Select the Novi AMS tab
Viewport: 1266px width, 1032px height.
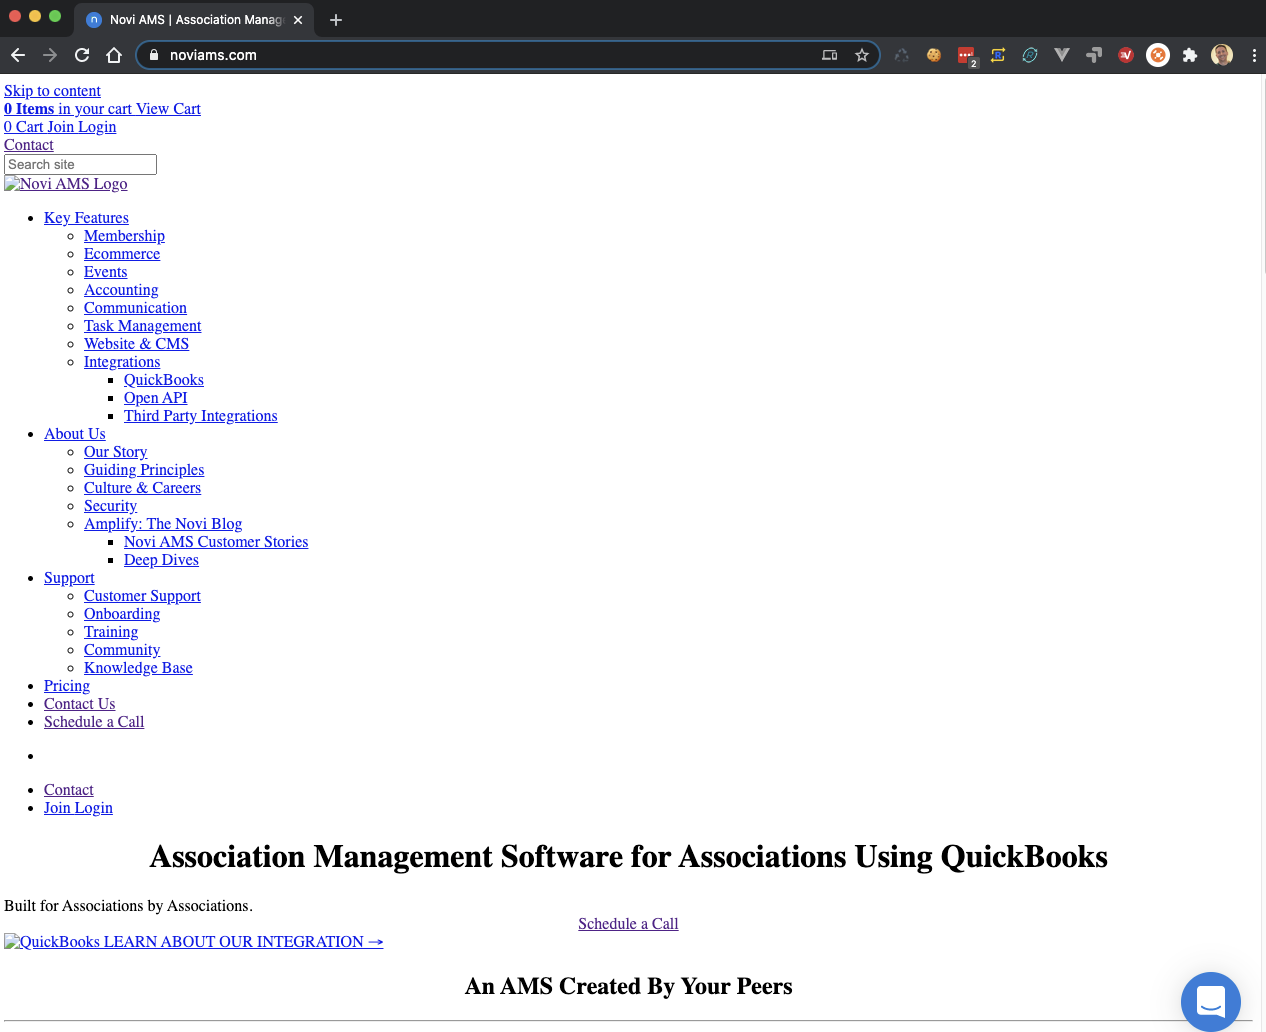tap(196, 20)
